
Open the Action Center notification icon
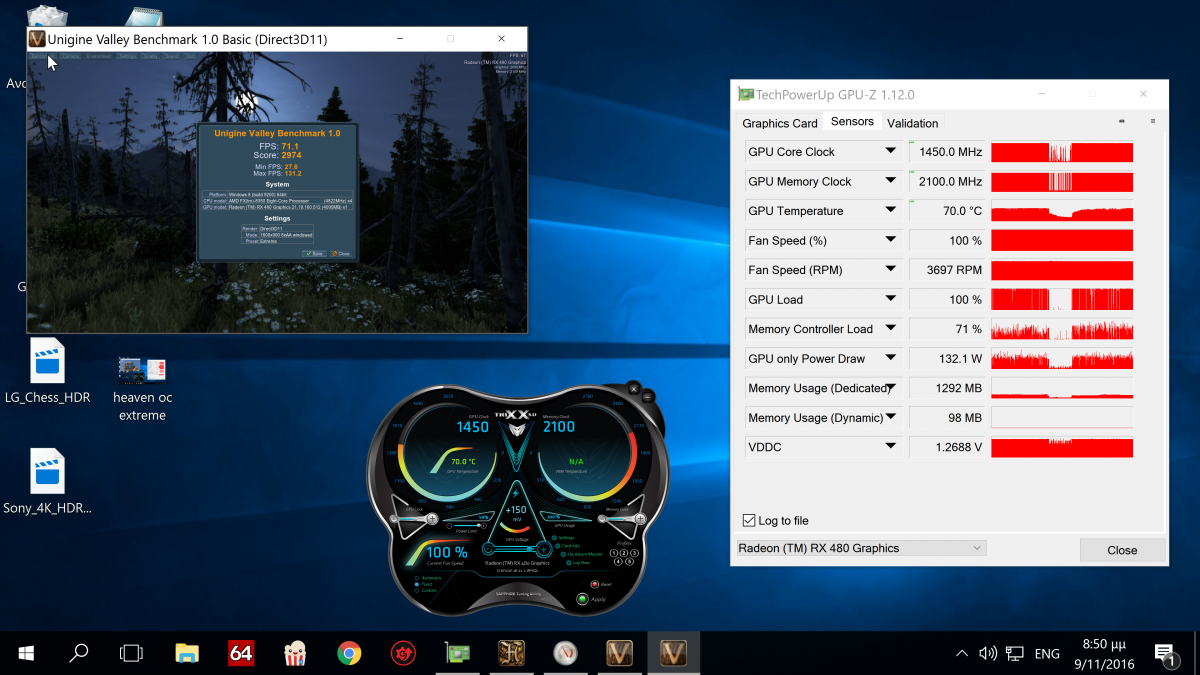1165,654
